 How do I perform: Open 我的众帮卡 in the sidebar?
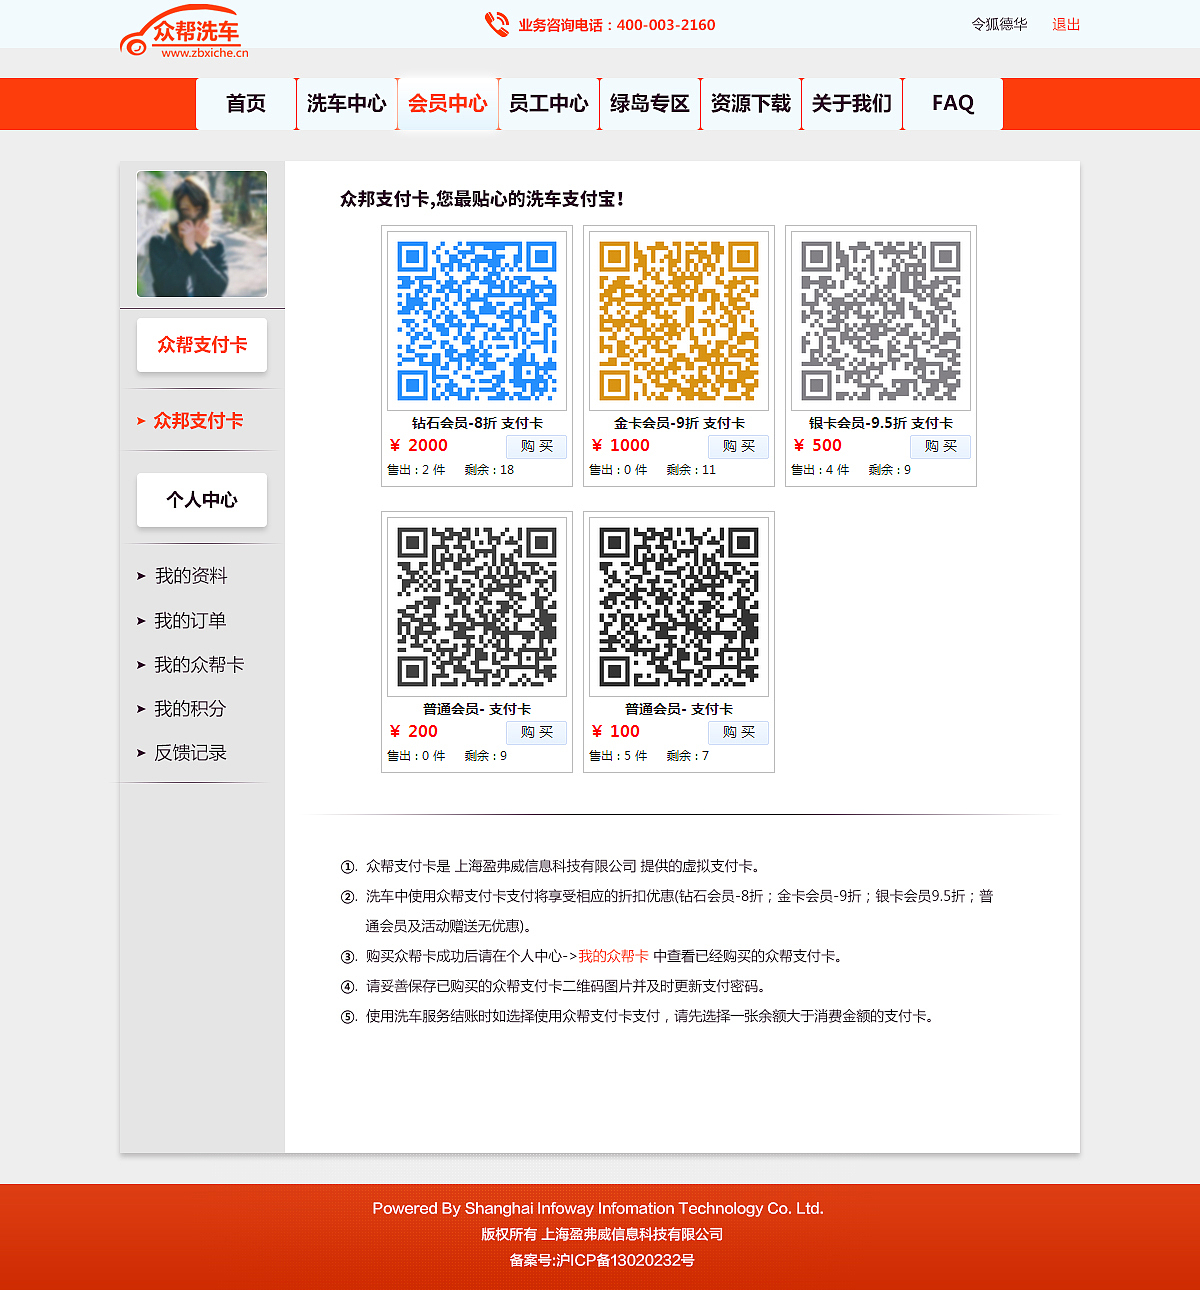click(x=199, y=665)
